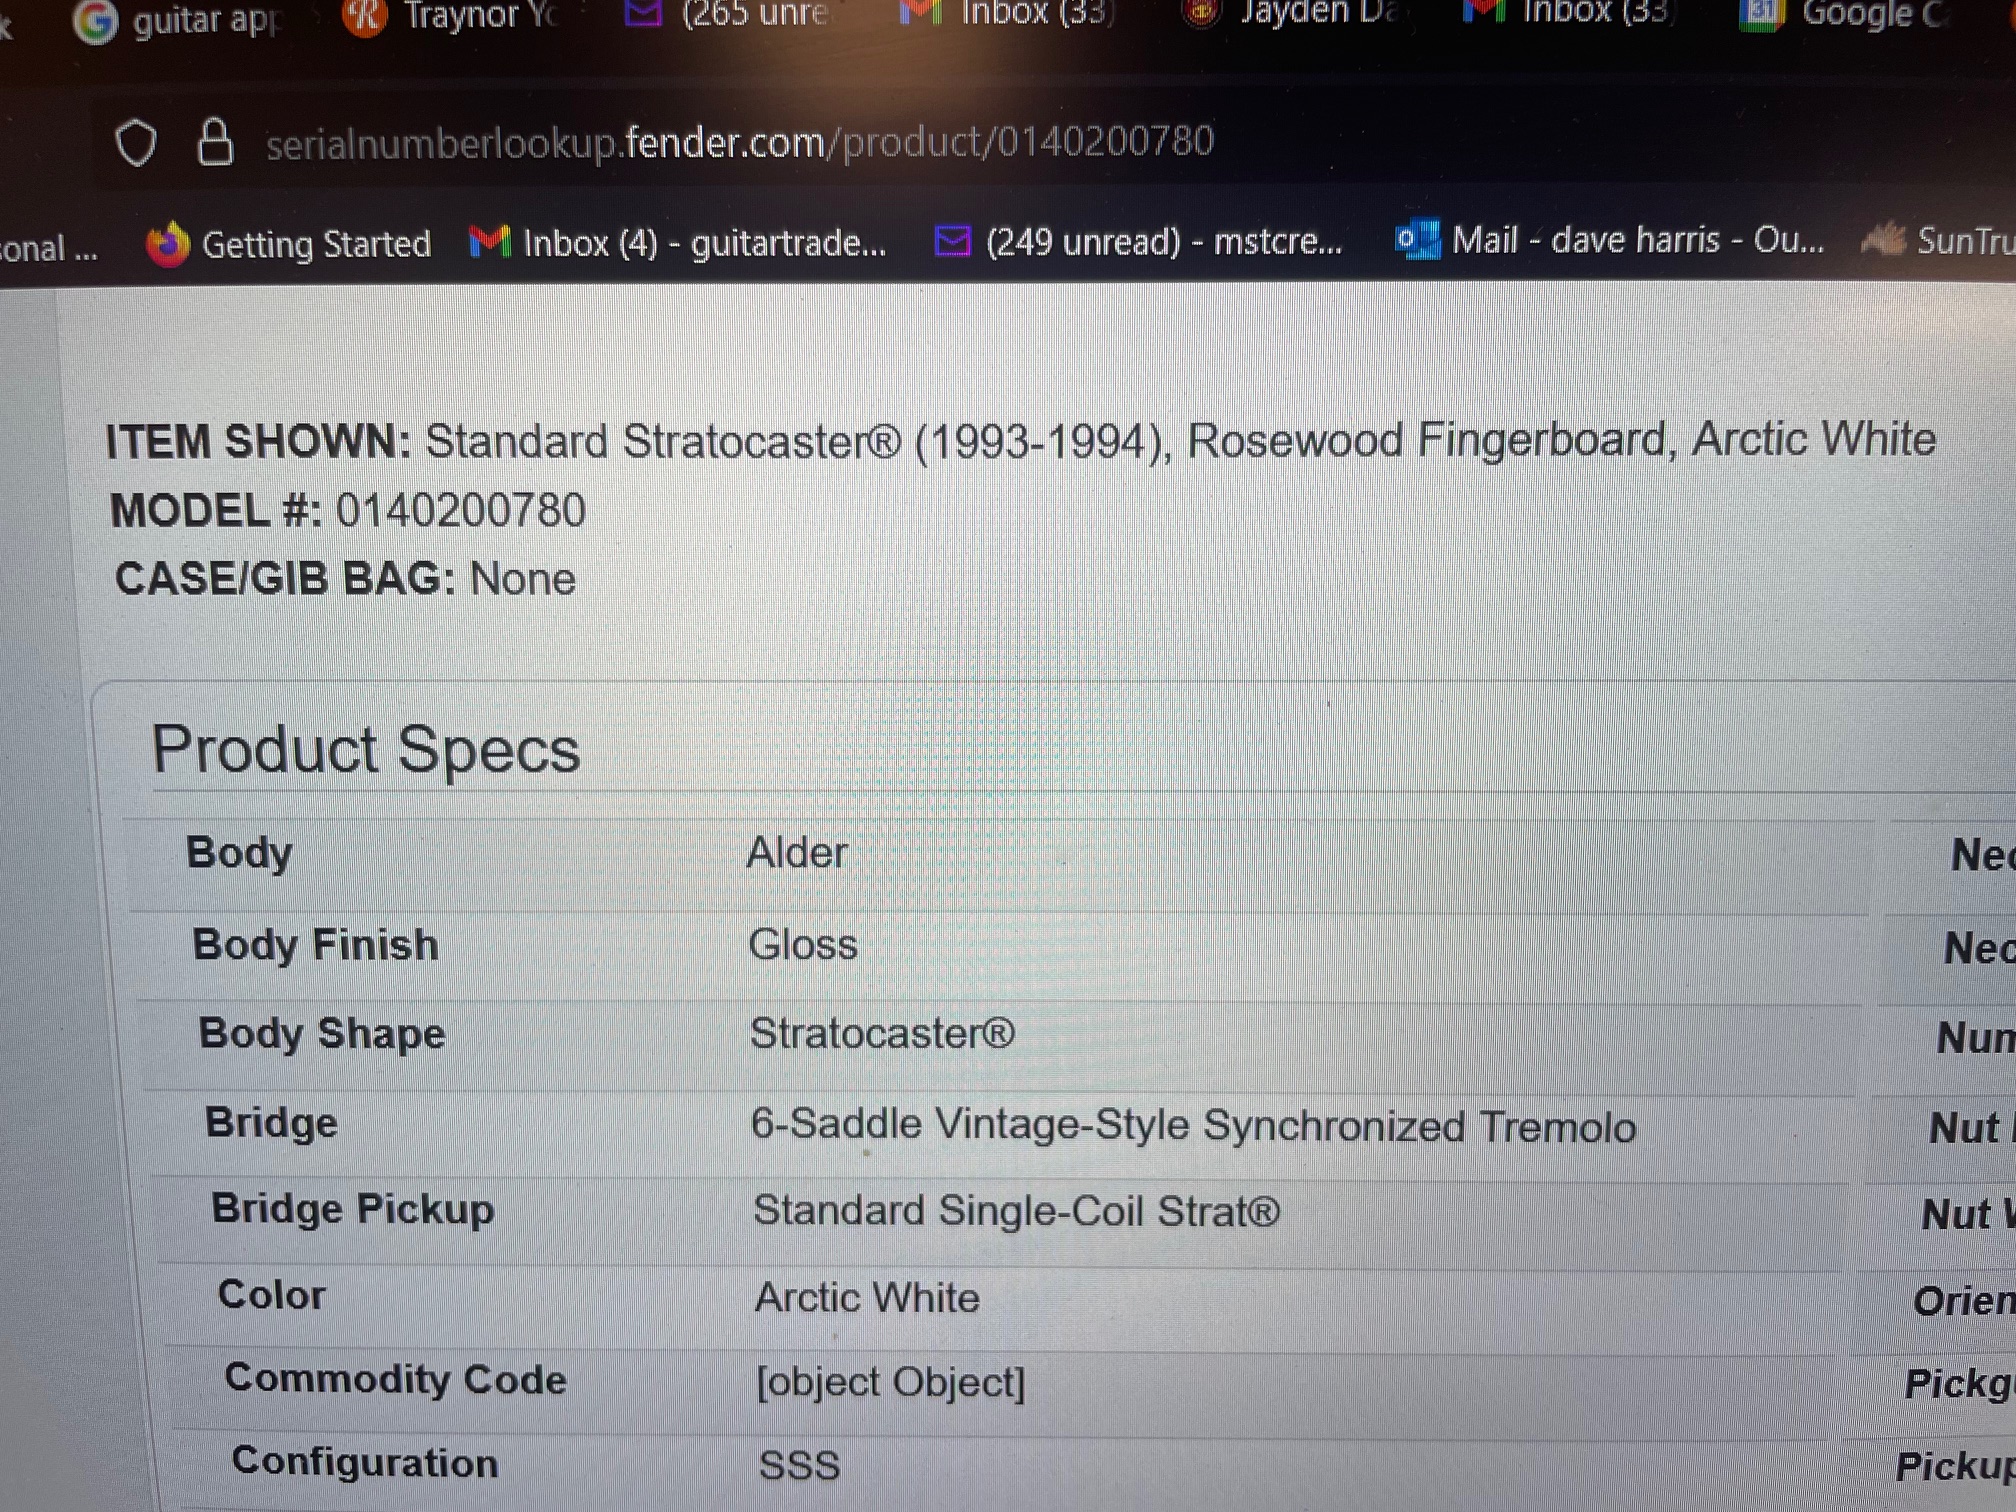The width and height of the screenshot is (2016, 1512).
Task: Open the Getting Started bookmark
Action: [316, 244]
